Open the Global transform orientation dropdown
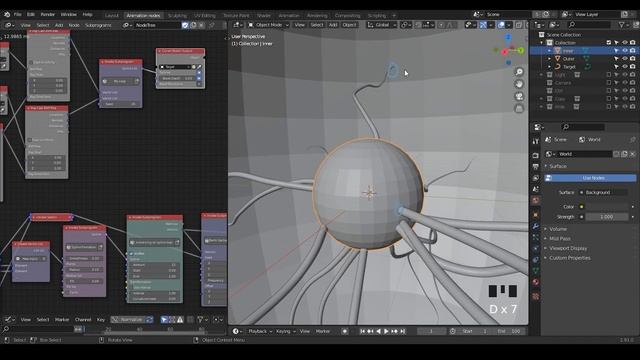Image resolution: width=640 pixels, height=360 pixels. [382, 25]
